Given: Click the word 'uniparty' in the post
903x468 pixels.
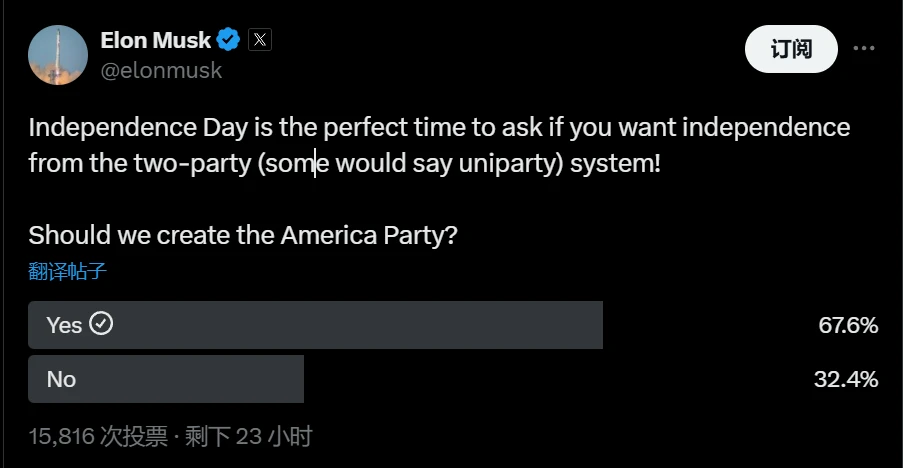Looking at the screenshot, I should pyautogui.click(x=507, y=163).
